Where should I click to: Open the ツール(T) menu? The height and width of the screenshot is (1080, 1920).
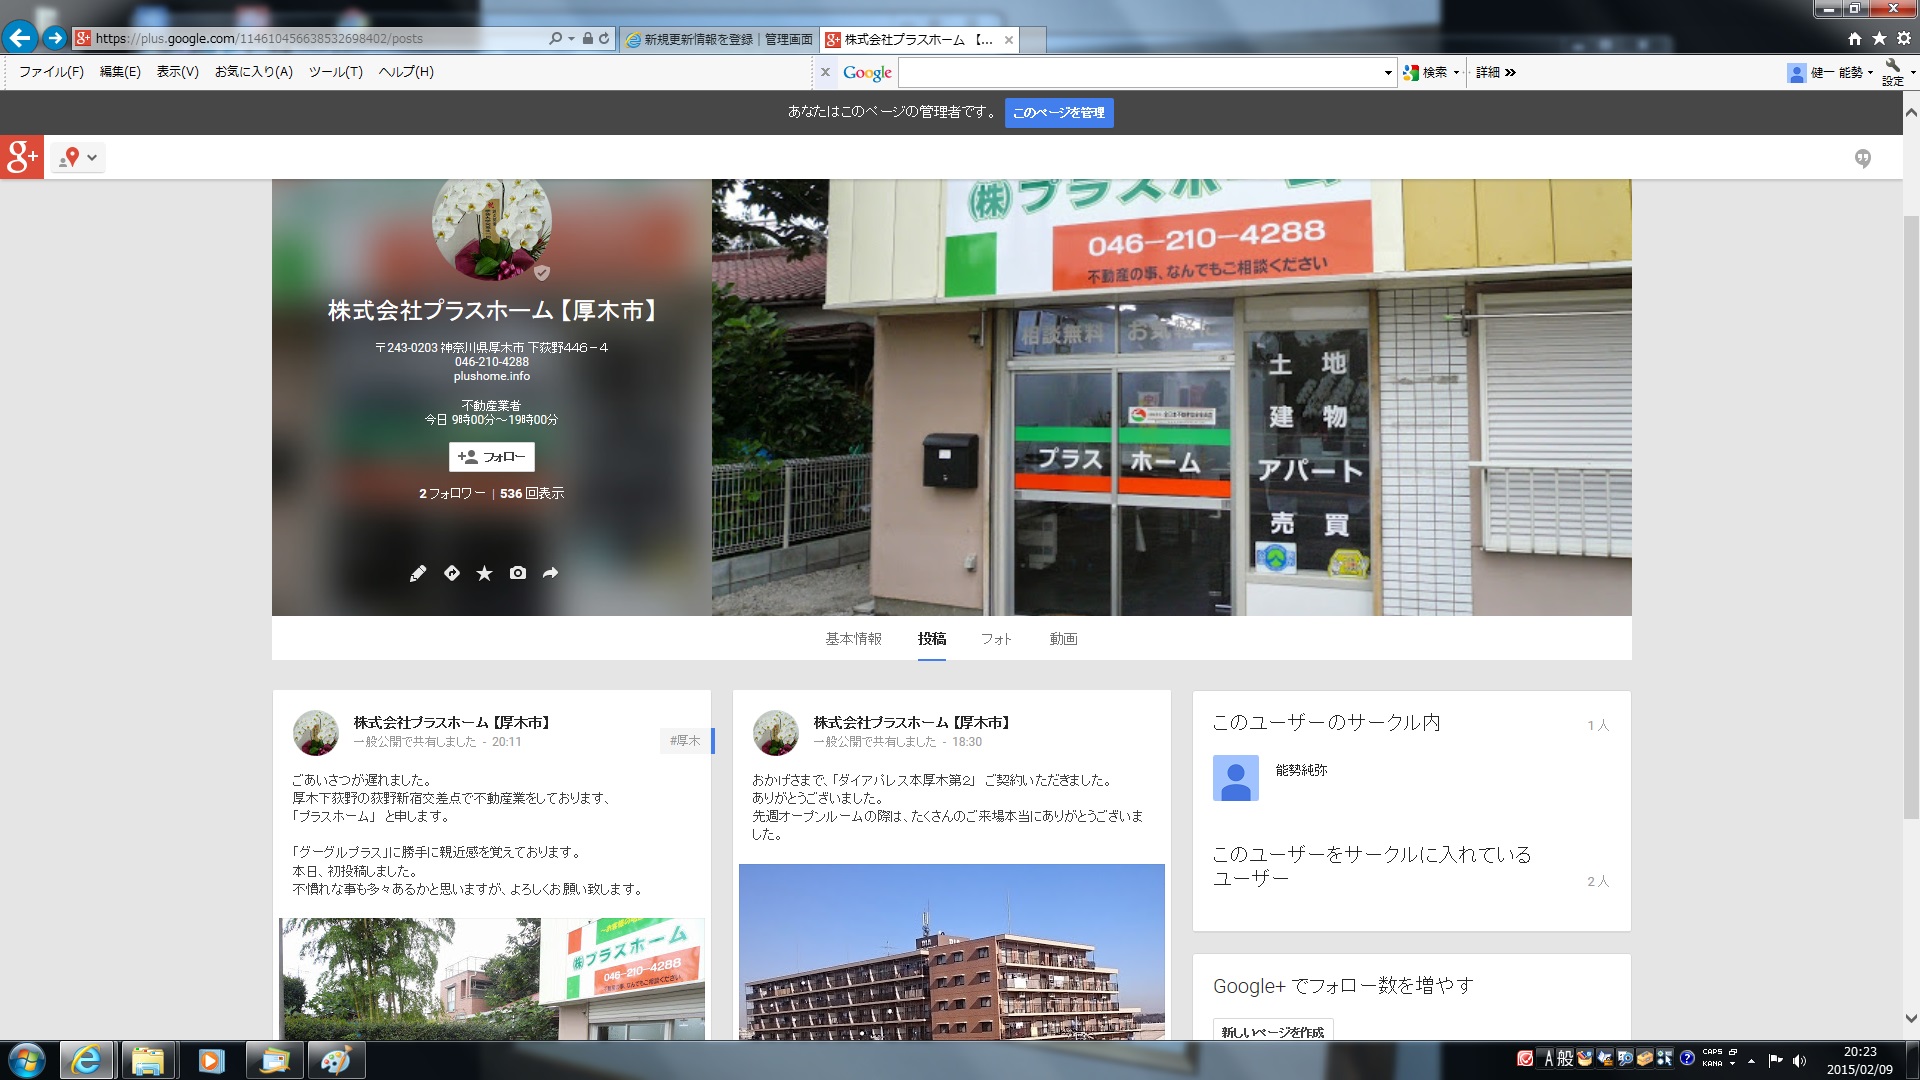[x=335, y=72]
